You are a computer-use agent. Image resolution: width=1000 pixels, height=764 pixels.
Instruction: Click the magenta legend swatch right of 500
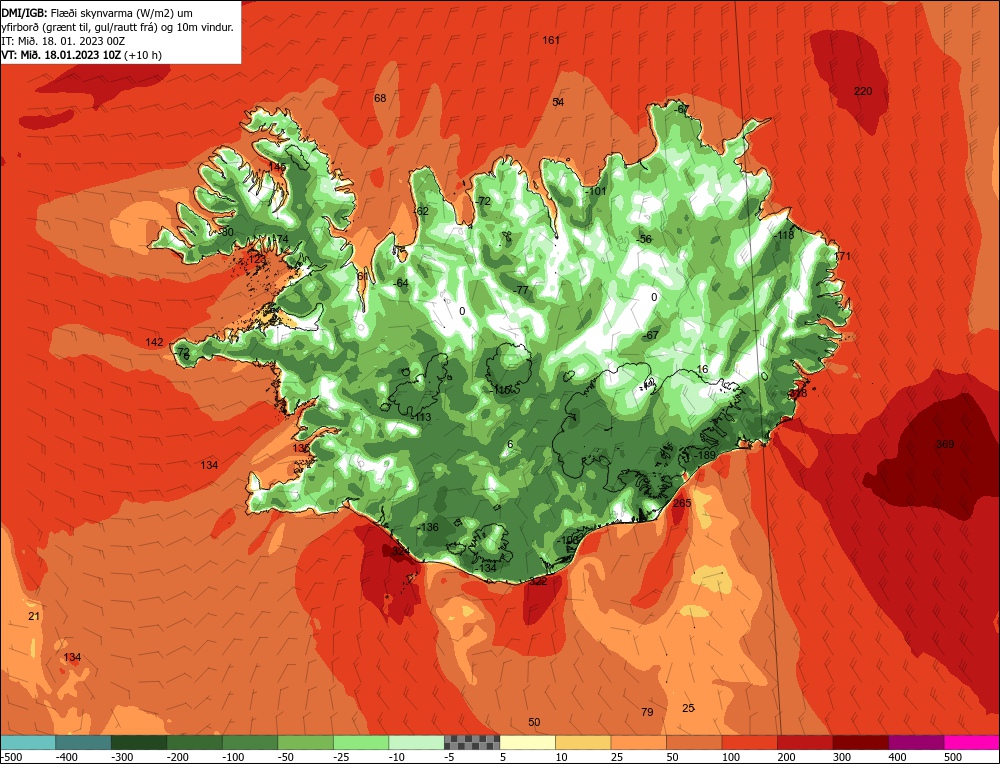click(x=971, y=742)
